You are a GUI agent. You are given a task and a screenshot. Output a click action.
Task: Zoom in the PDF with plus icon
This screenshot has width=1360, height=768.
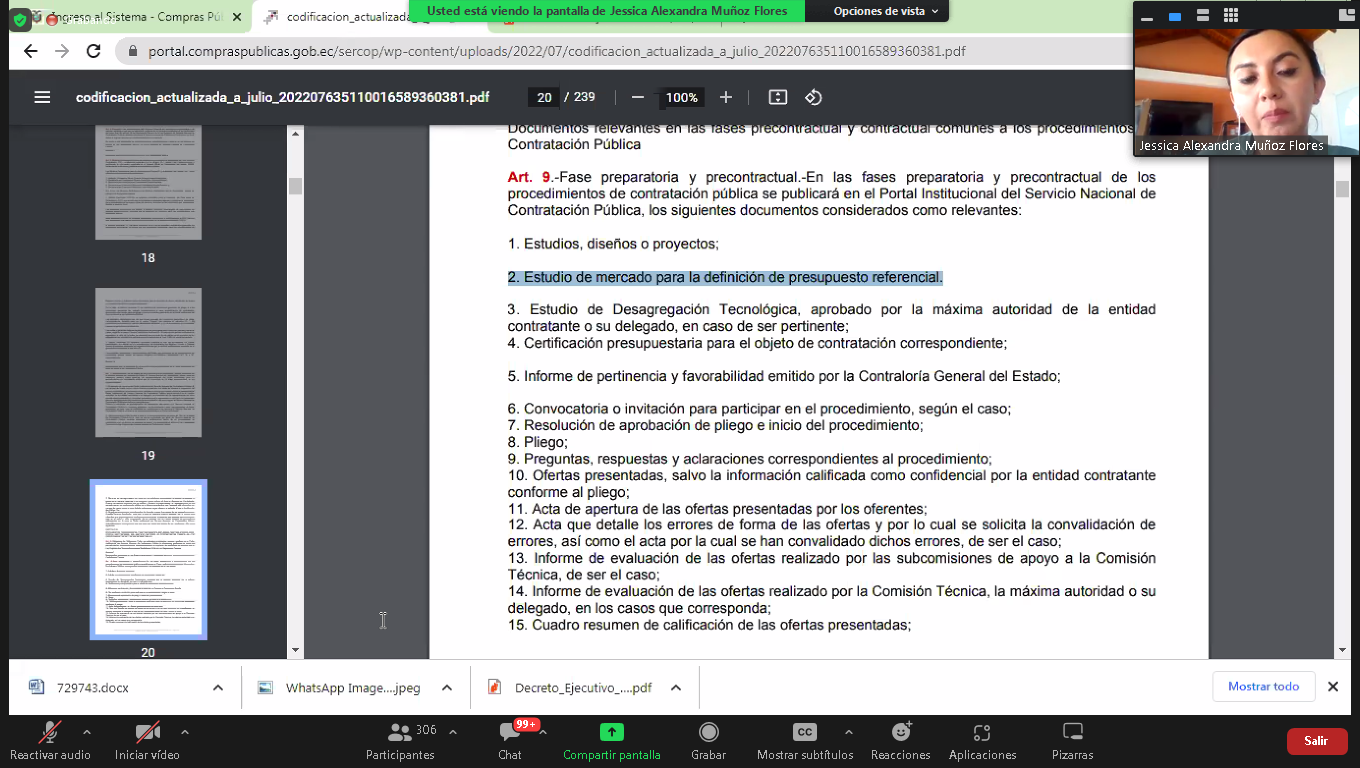[726, 97]
